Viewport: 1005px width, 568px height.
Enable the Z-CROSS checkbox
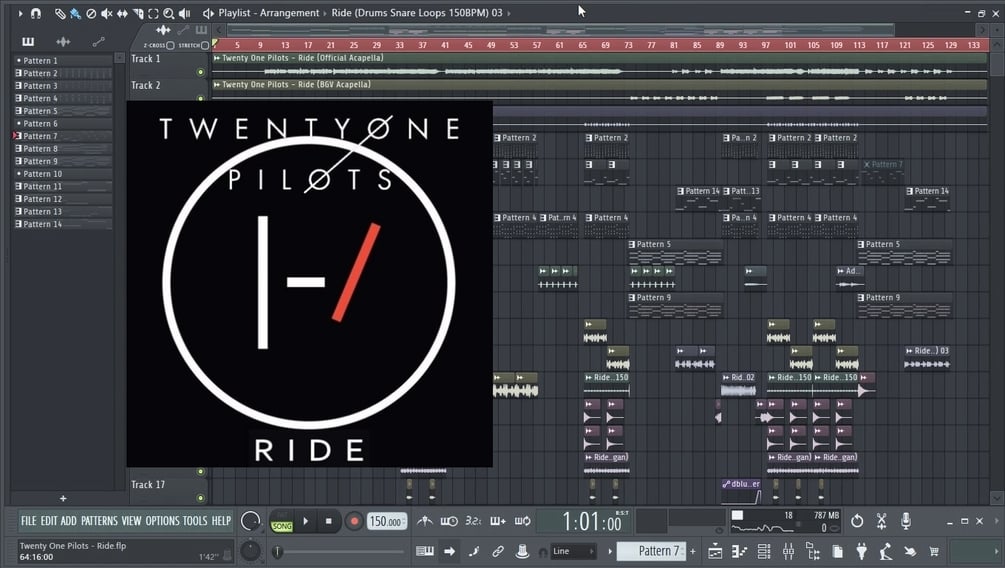pyautogui.click(x=170, y=46)
